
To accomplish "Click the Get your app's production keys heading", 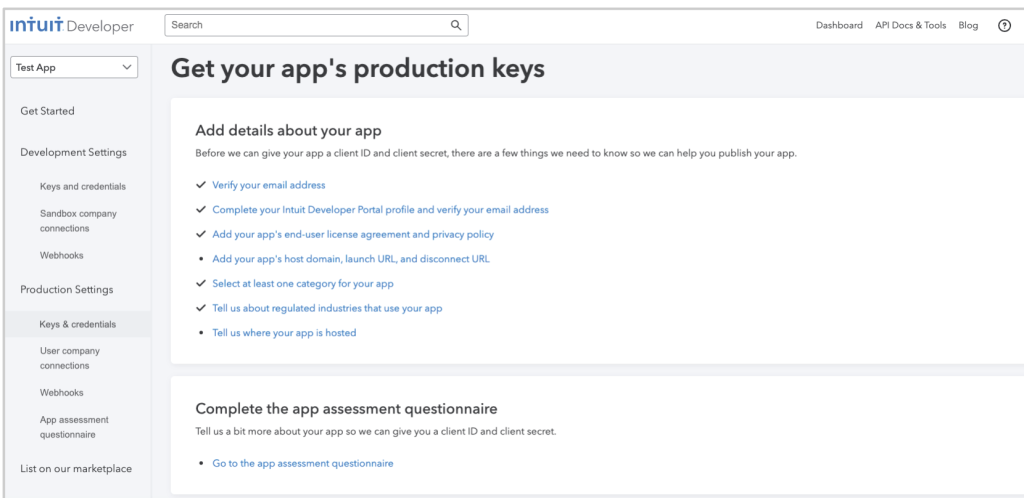I will pos(357,69).
